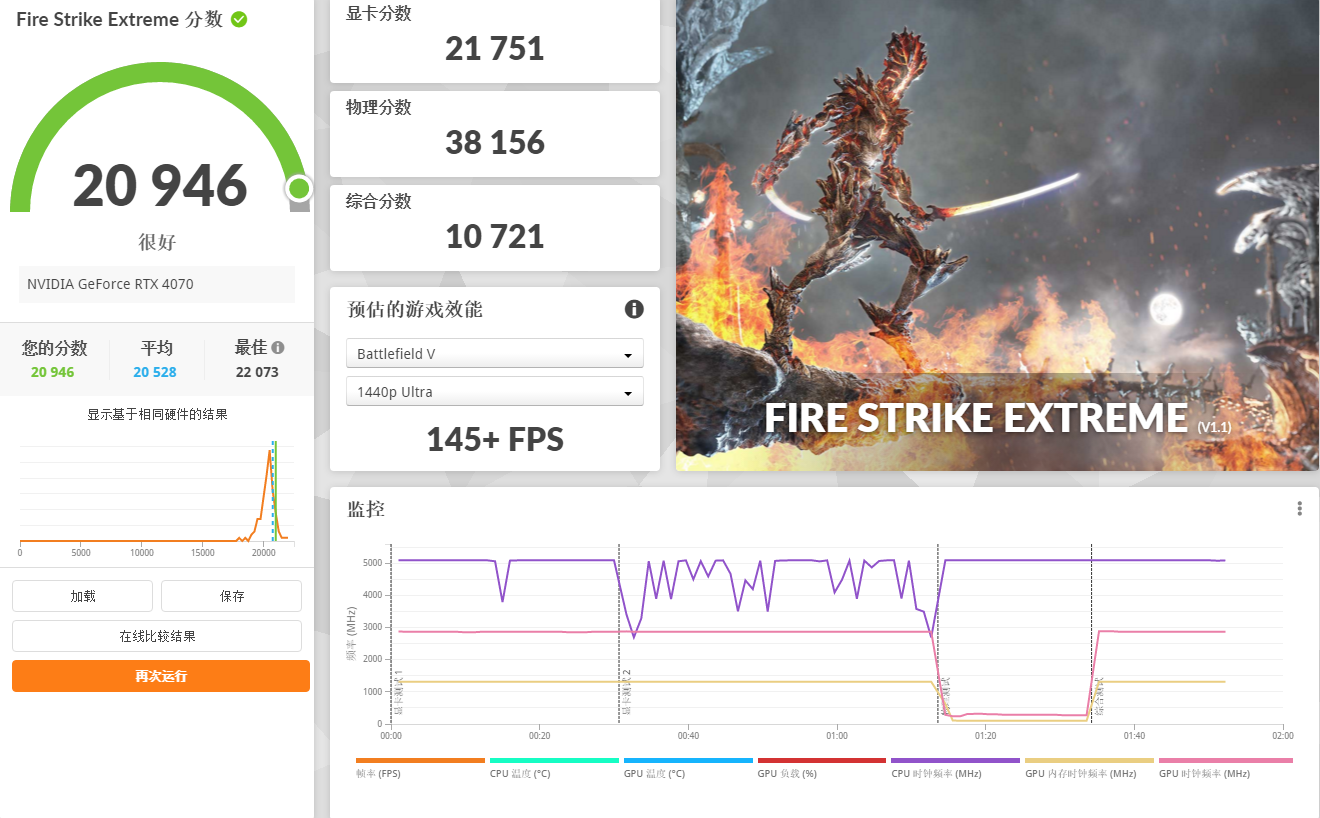Click the 01:00 time axis label
Image resolution: width=1320 pixels, height=818 pixels.
click(837, 736)
